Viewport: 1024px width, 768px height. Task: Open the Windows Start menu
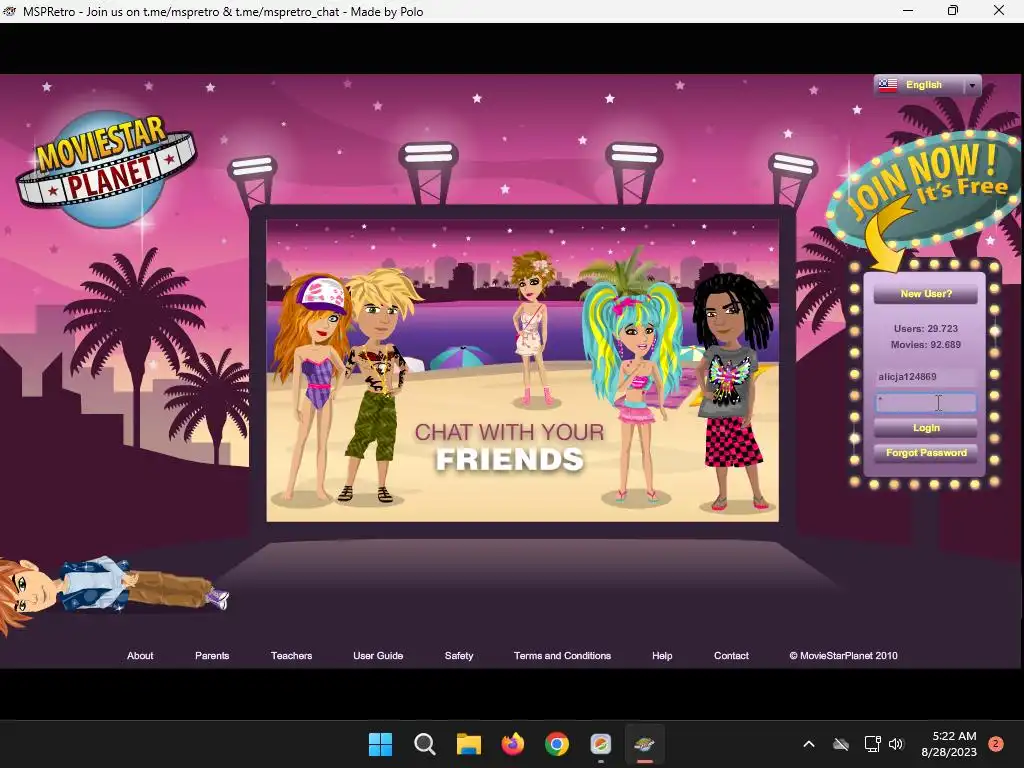(x=380, y=744)
